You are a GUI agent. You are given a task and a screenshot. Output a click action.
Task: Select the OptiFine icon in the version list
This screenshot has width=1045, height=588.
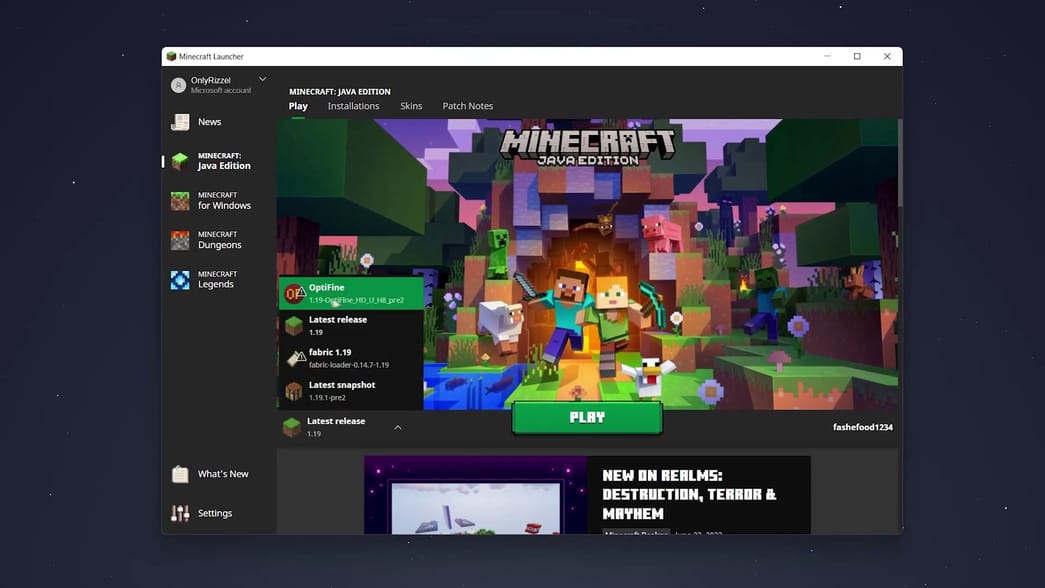[294, 292]
